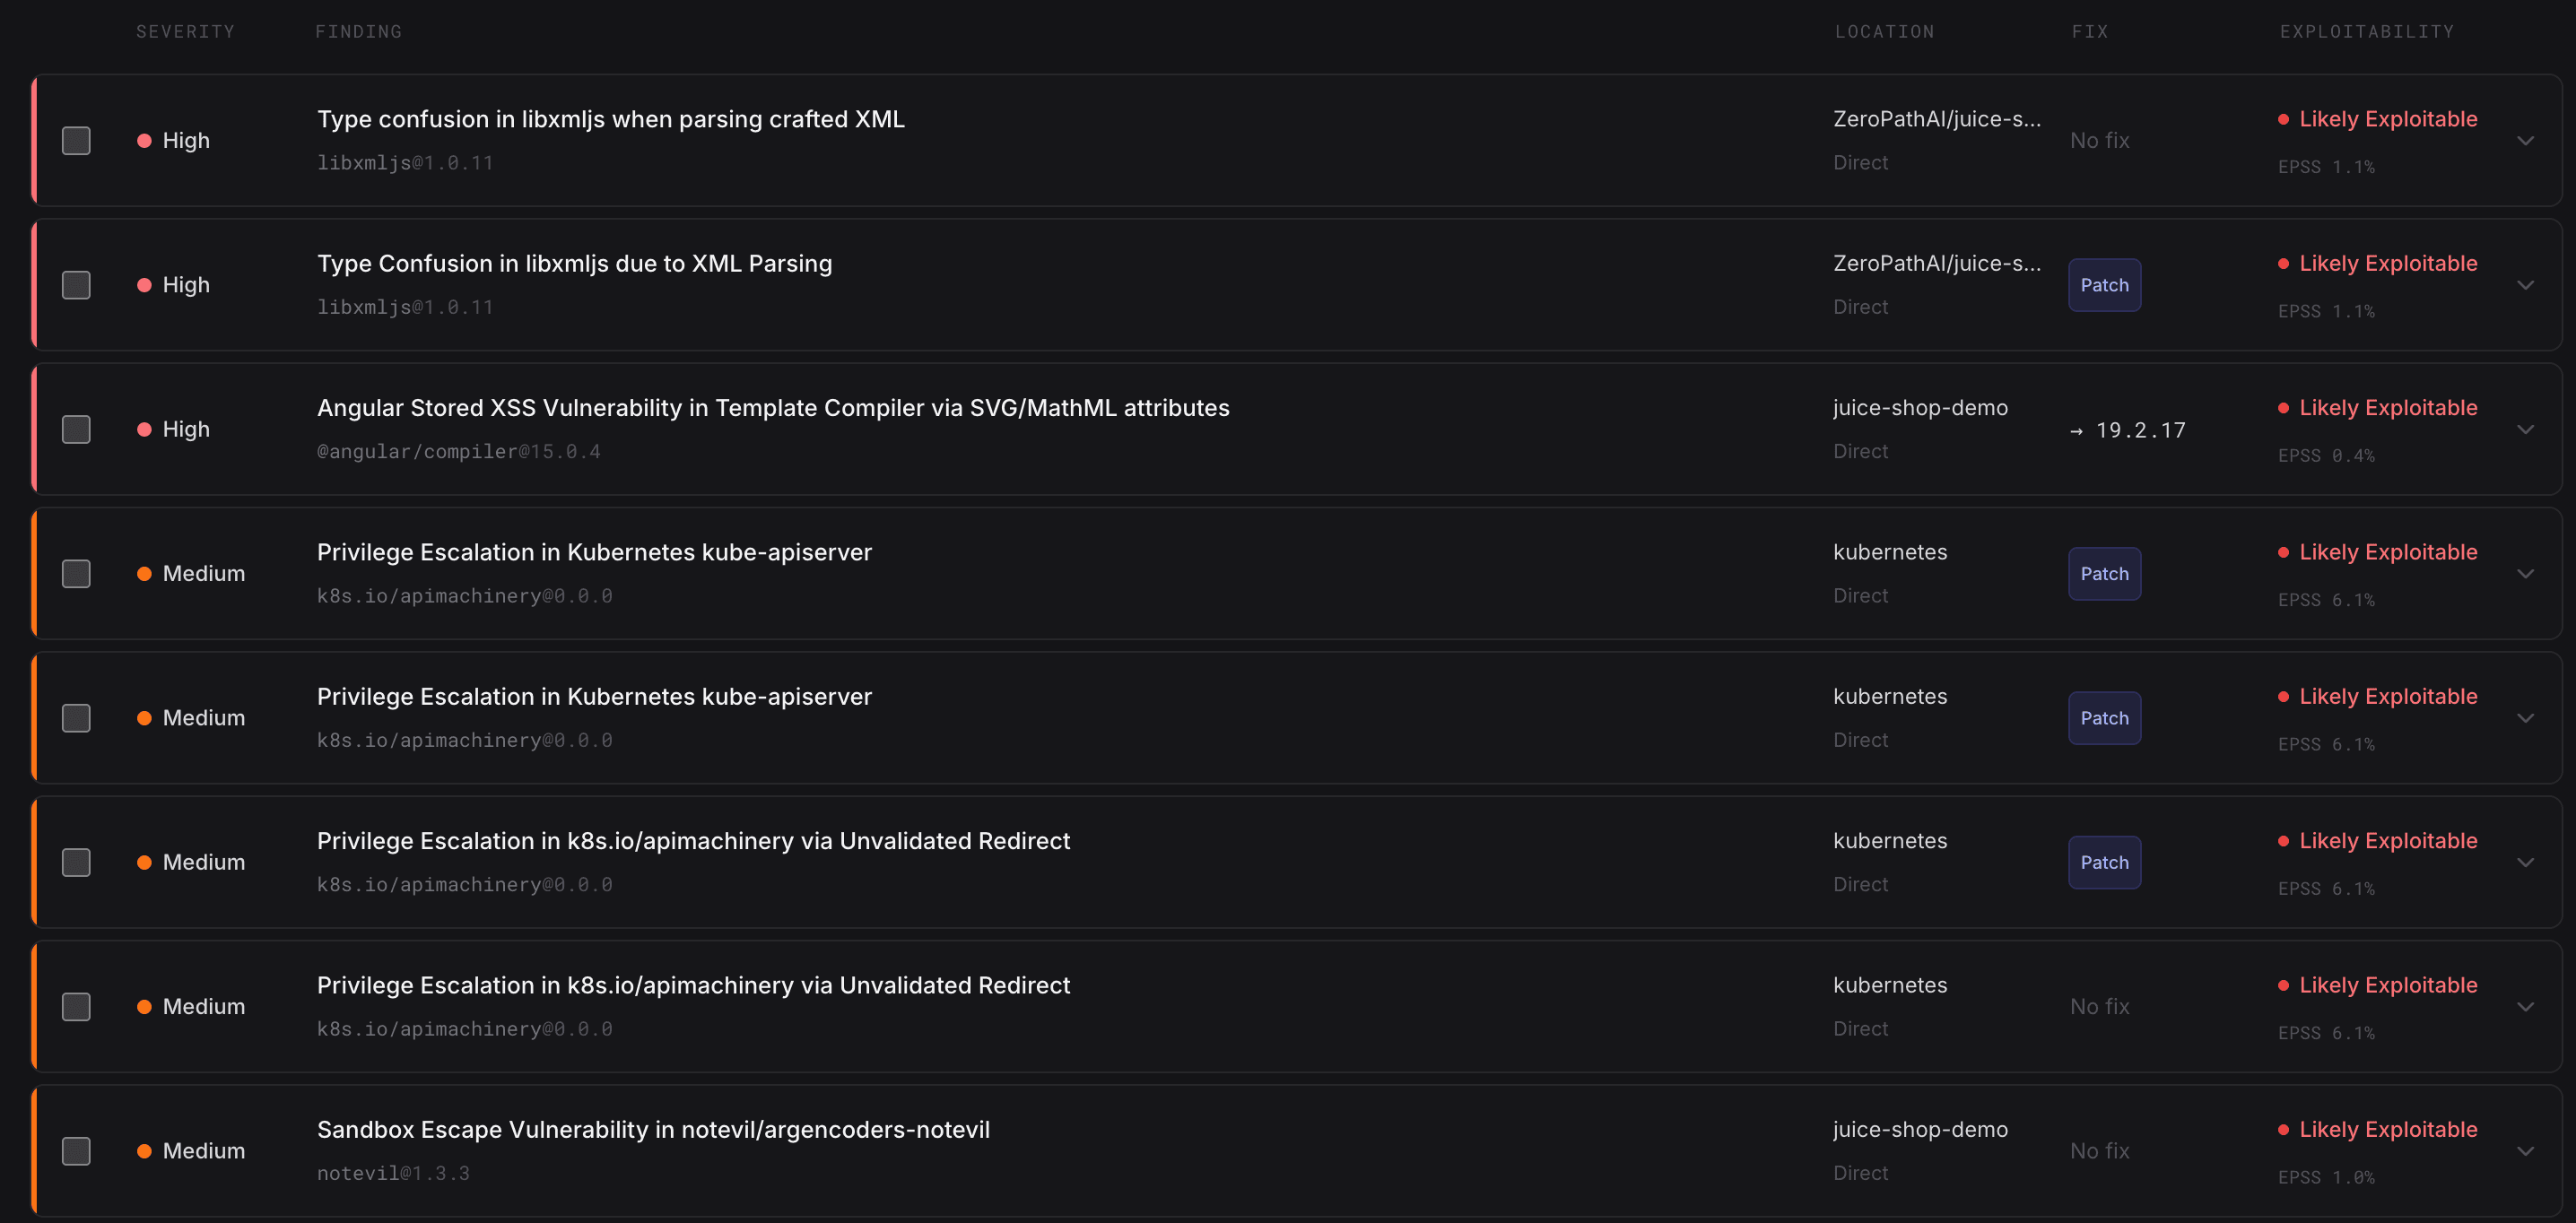2576x1223 pixels.
Task: Expand the notevil Sandbox Escape row chevron
Action: click(2525, 1151)
